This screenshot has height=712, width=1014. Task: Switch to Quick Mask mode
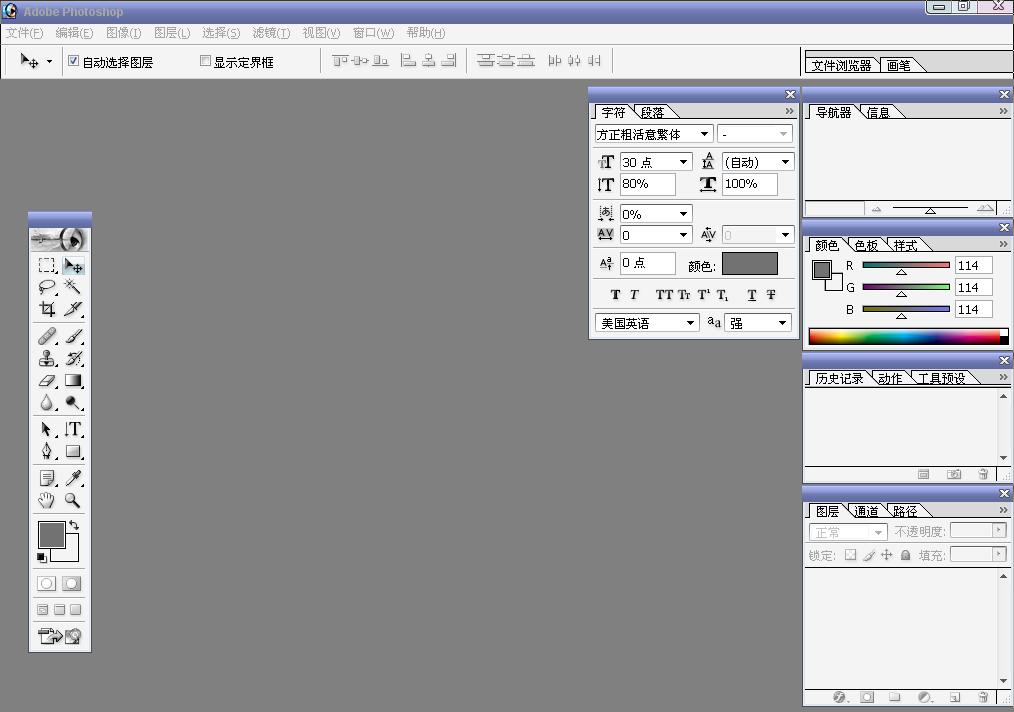[x=72, y=583]
